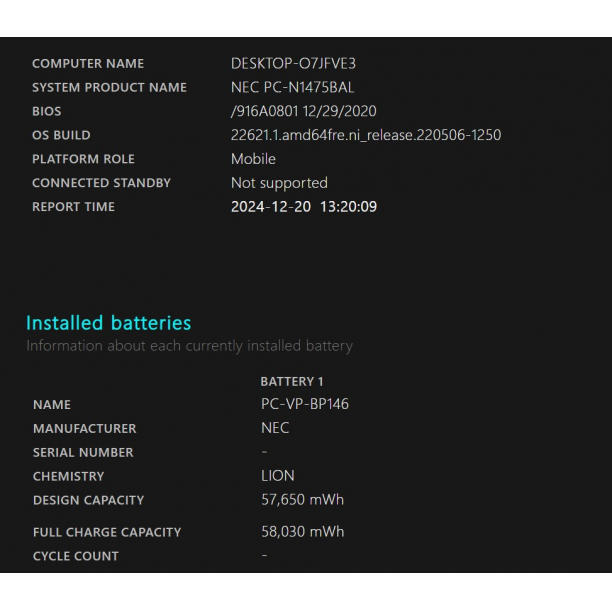Click the value 57,650 mWh
The height and width of the screenshot is (612, 612).
[x=302, y=500]
